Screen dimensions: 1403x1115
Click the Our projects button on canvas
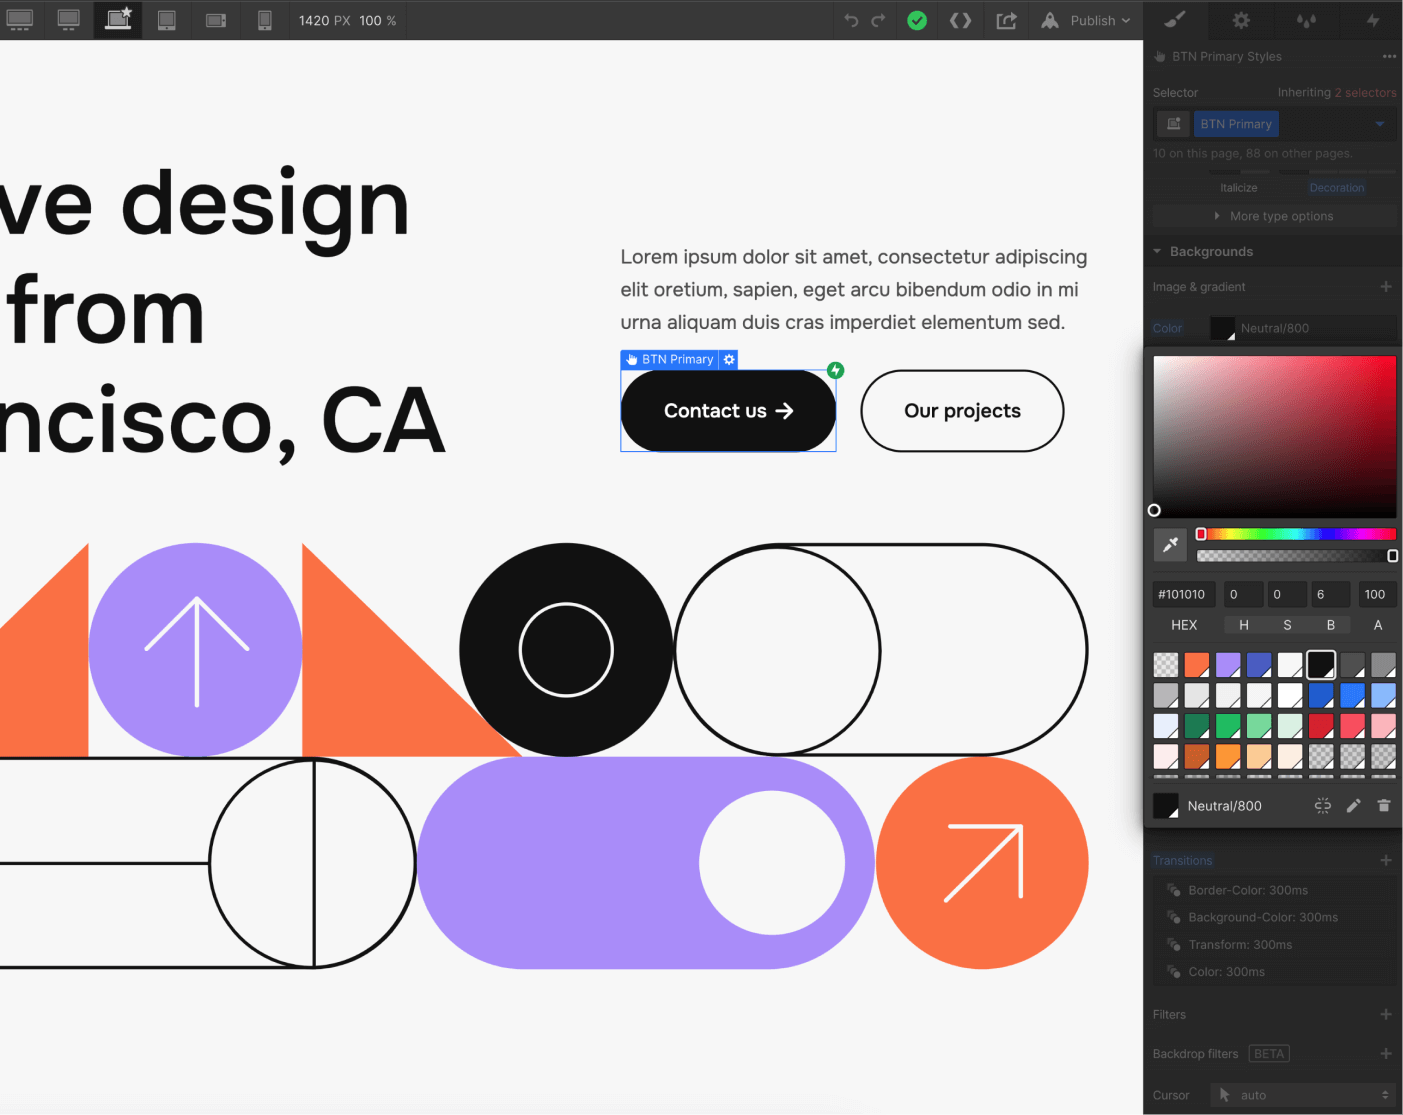[962, 411]
